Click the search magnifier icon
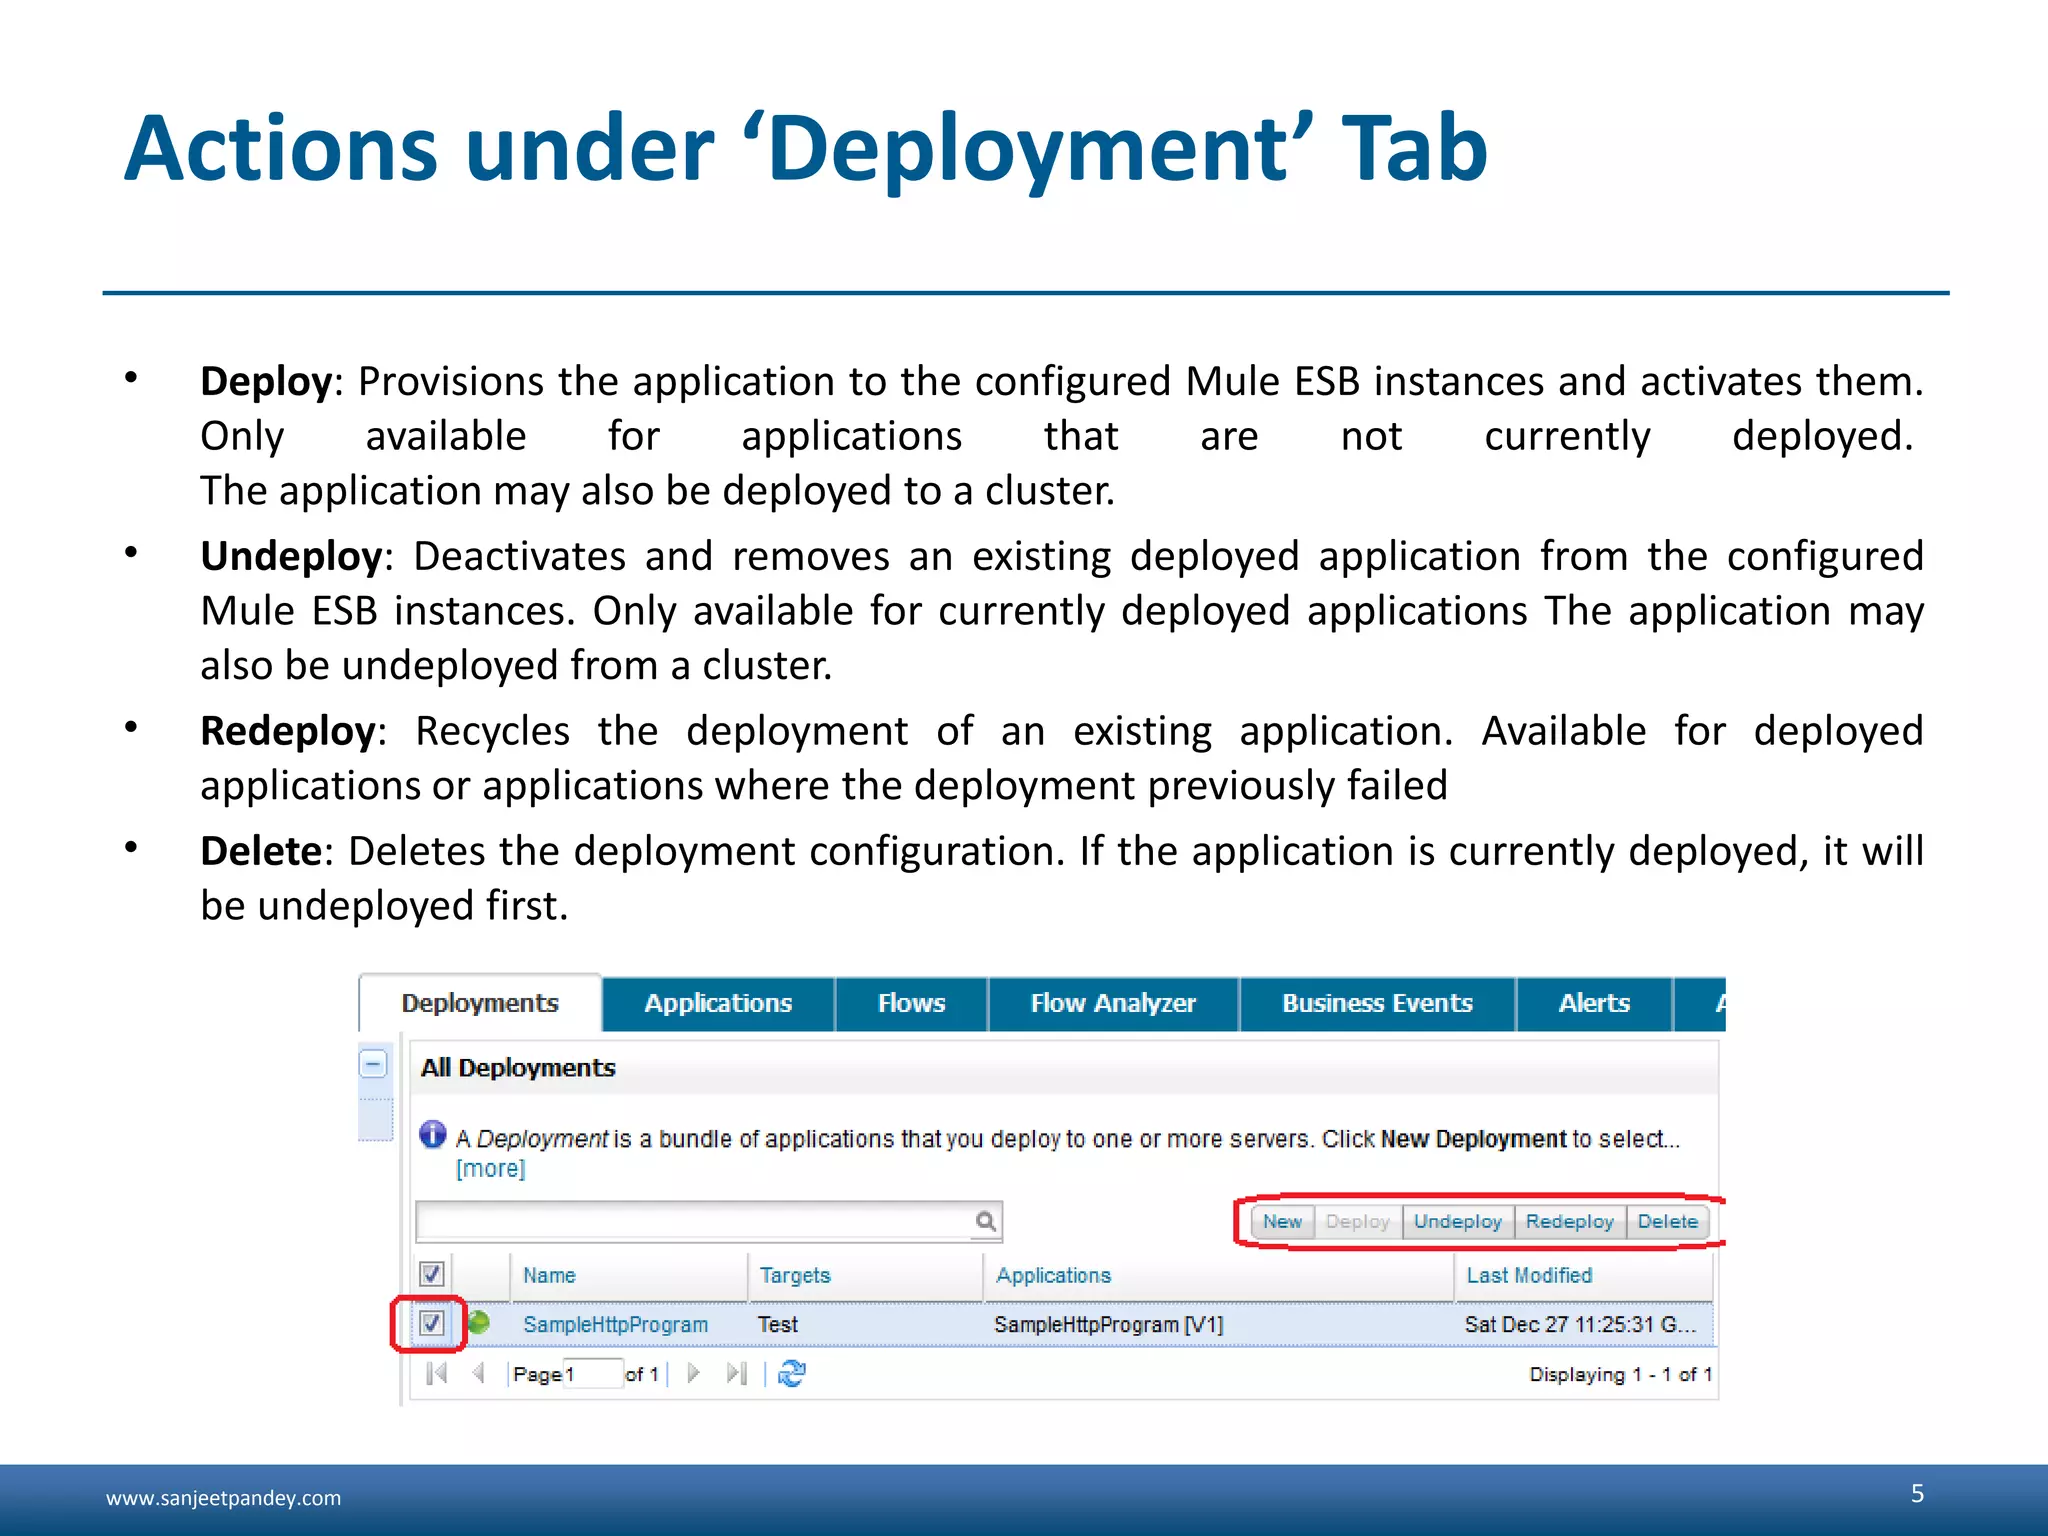Viewport: 2048px width, 1536px height. tap(985, 1221)
